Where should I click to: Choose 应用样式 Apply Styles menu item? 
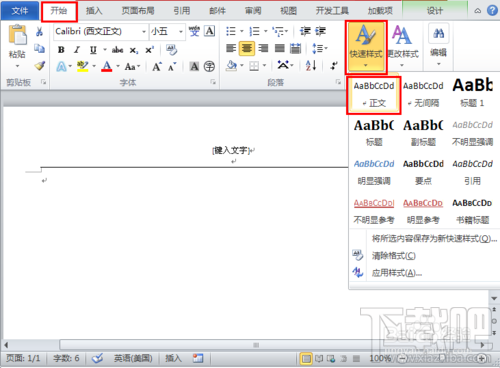click(397, 273)
